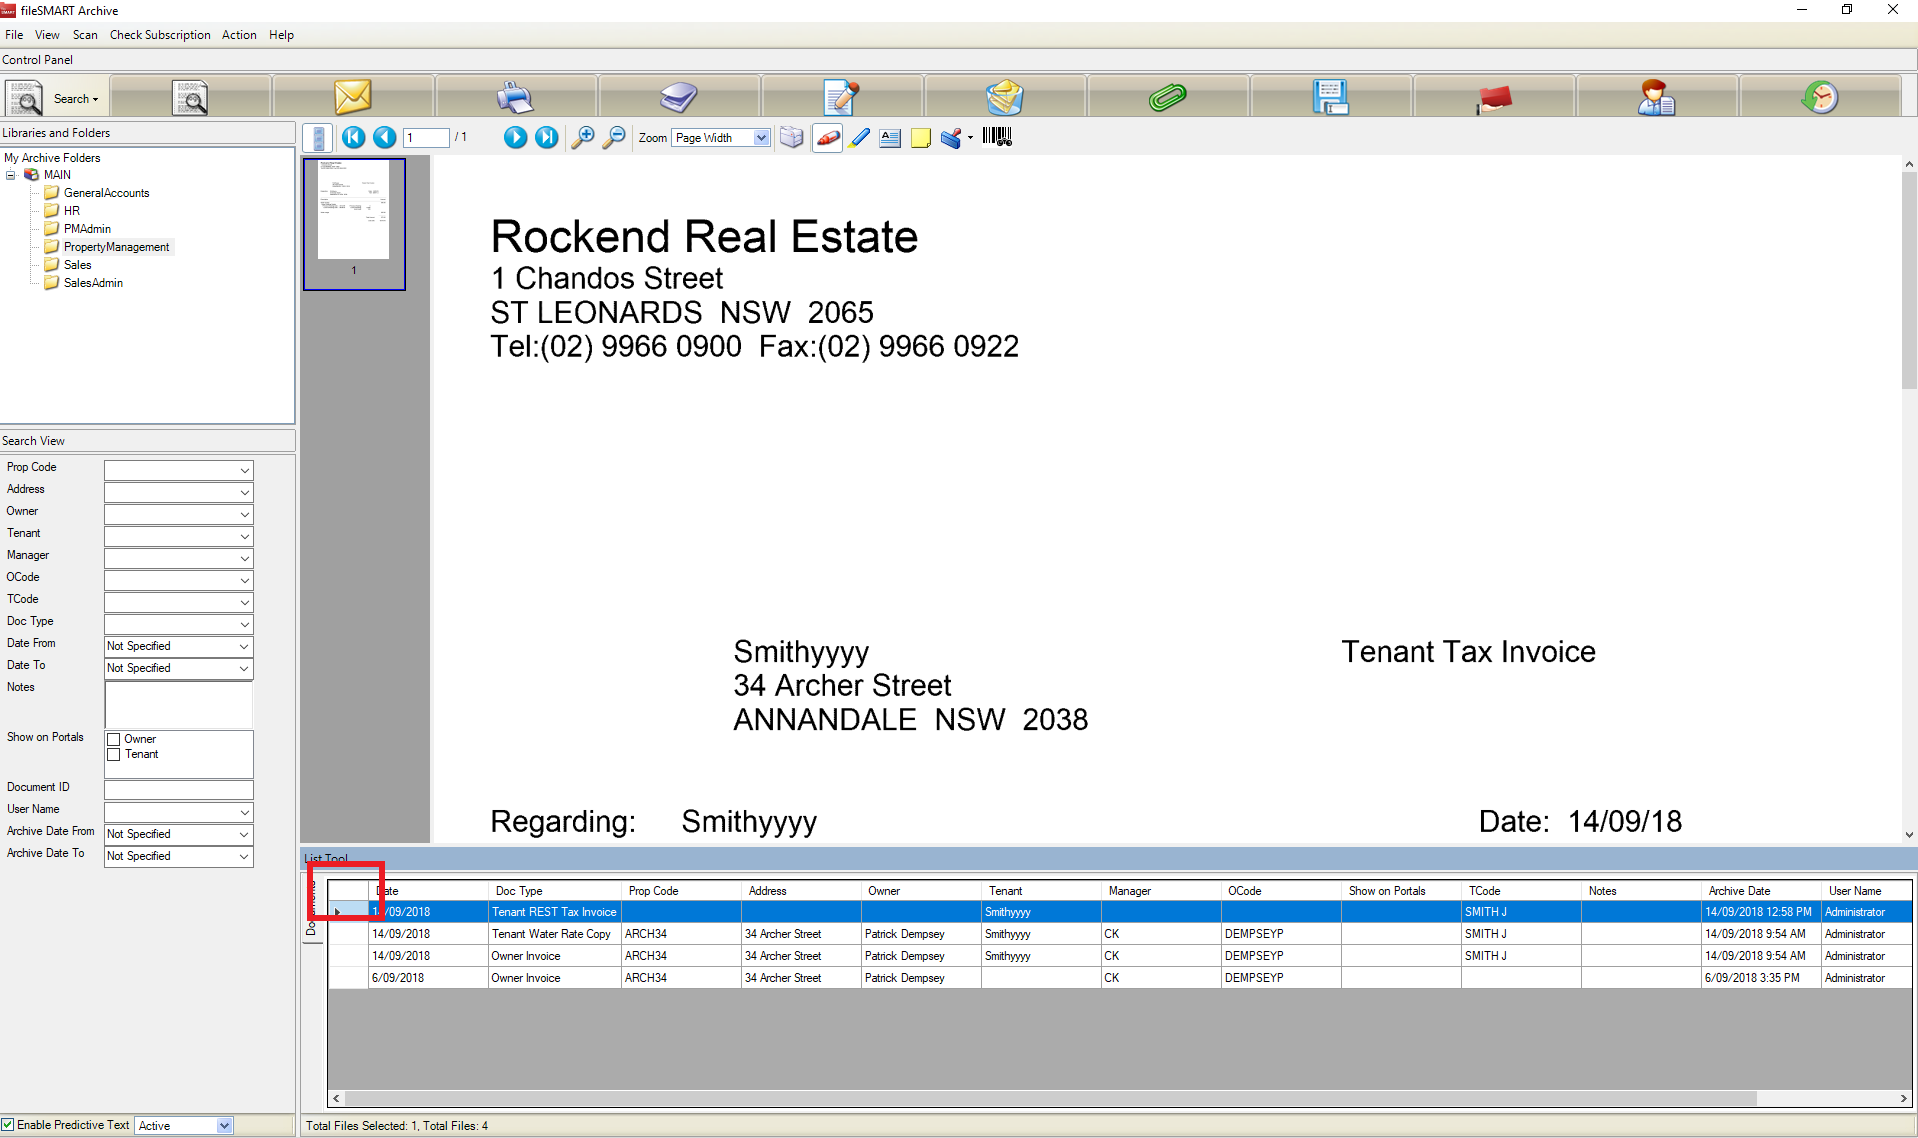Click the recycle bin delete icon

pyautogui.click(x=1004, y=97)
